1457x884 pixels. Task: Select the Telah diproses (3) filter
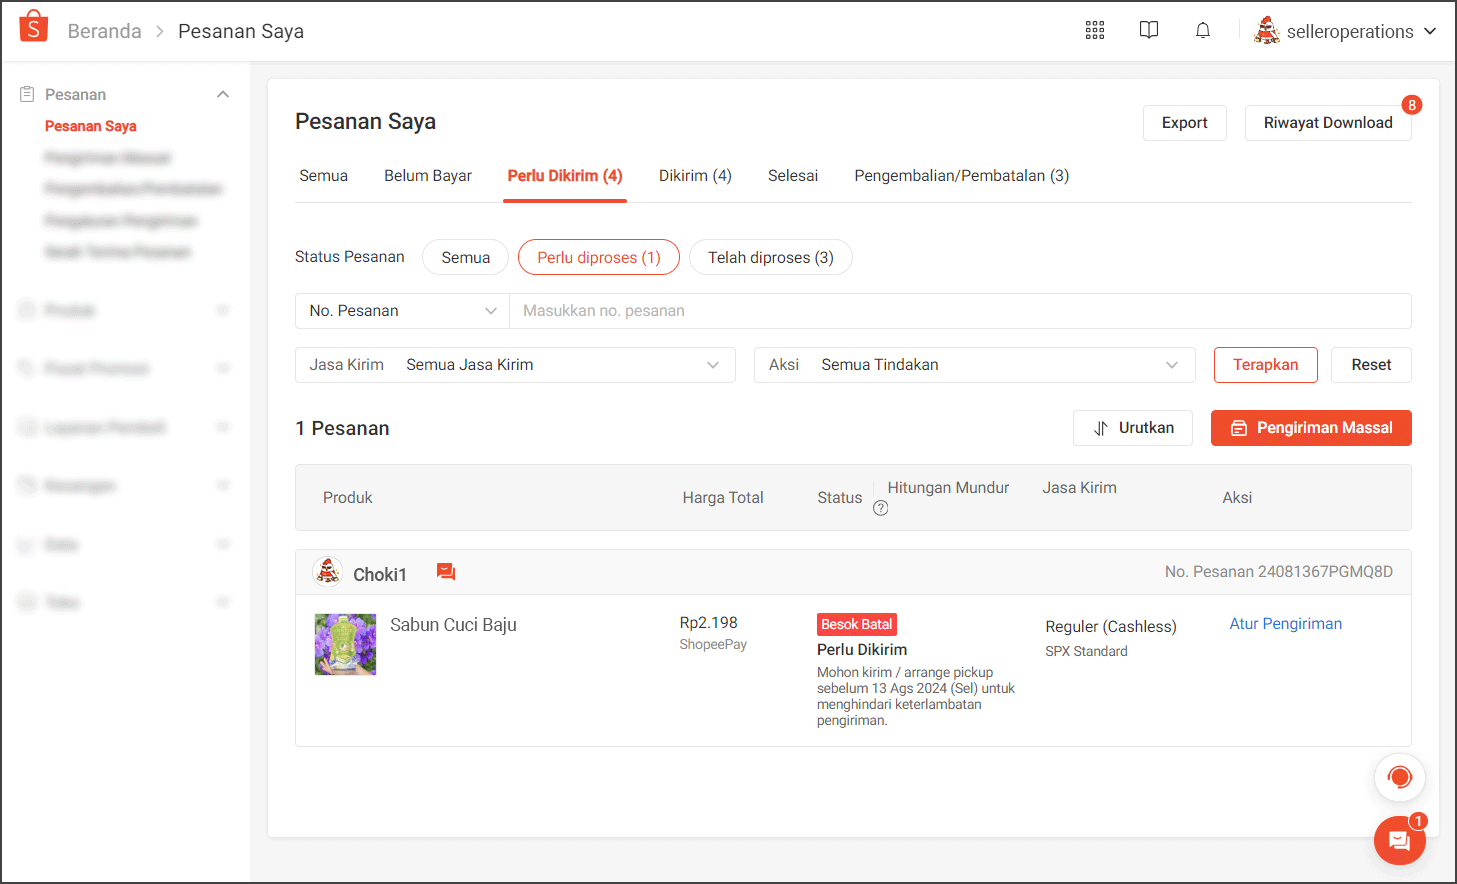coord(771,257)
